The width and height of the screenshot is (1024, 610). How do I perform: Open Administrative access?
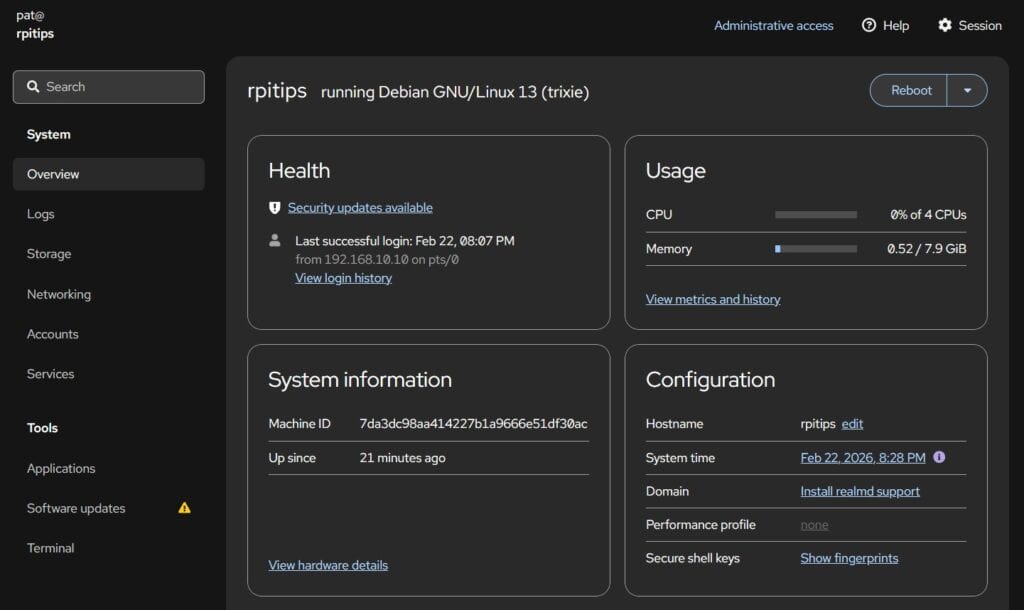click(773, 26)
